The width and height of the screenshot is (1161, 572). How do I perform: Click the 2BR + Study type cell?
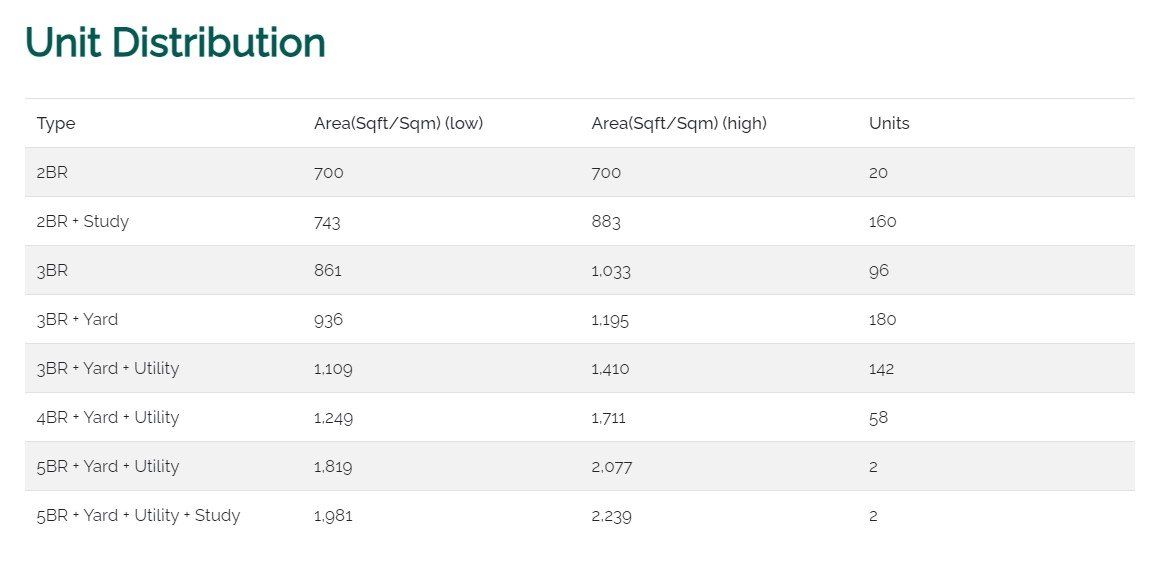pyautogui.click(x=83, y=222)
